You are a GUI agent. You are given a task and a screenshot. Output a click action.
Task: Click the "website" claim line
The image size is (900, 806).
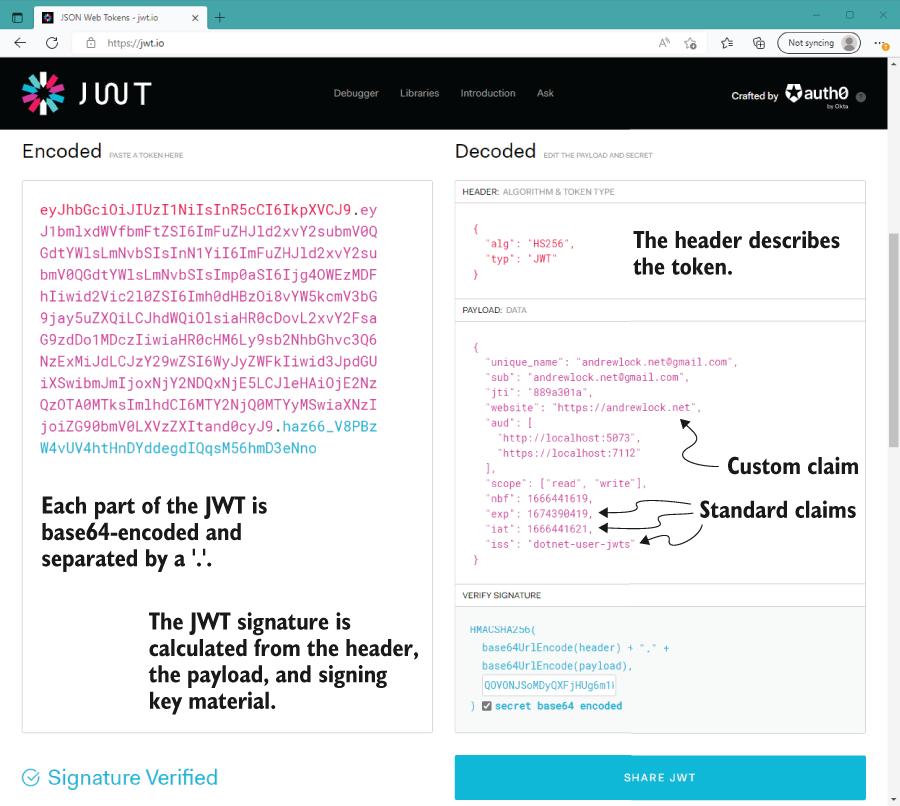[593, 408]
